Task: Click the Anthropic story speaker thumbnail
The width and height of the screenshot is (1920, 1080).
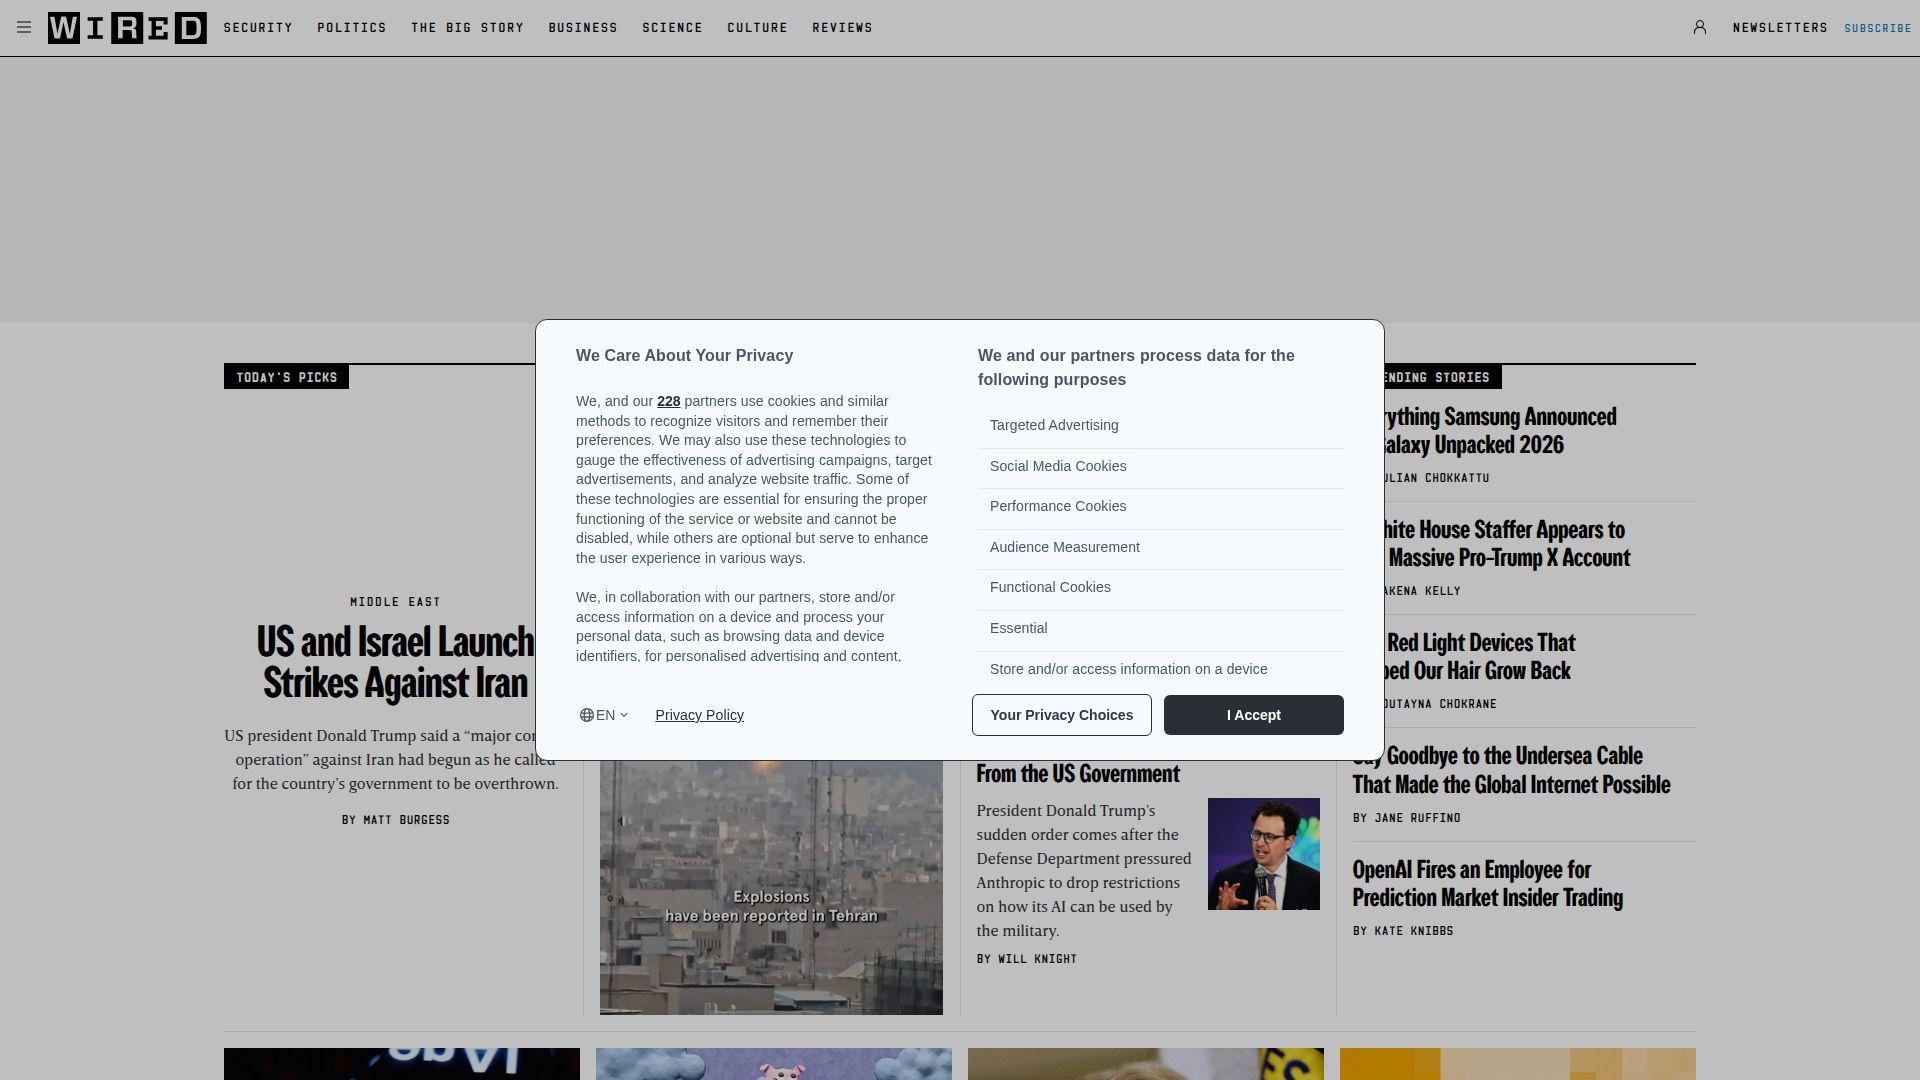Action: coord(1263,854)
